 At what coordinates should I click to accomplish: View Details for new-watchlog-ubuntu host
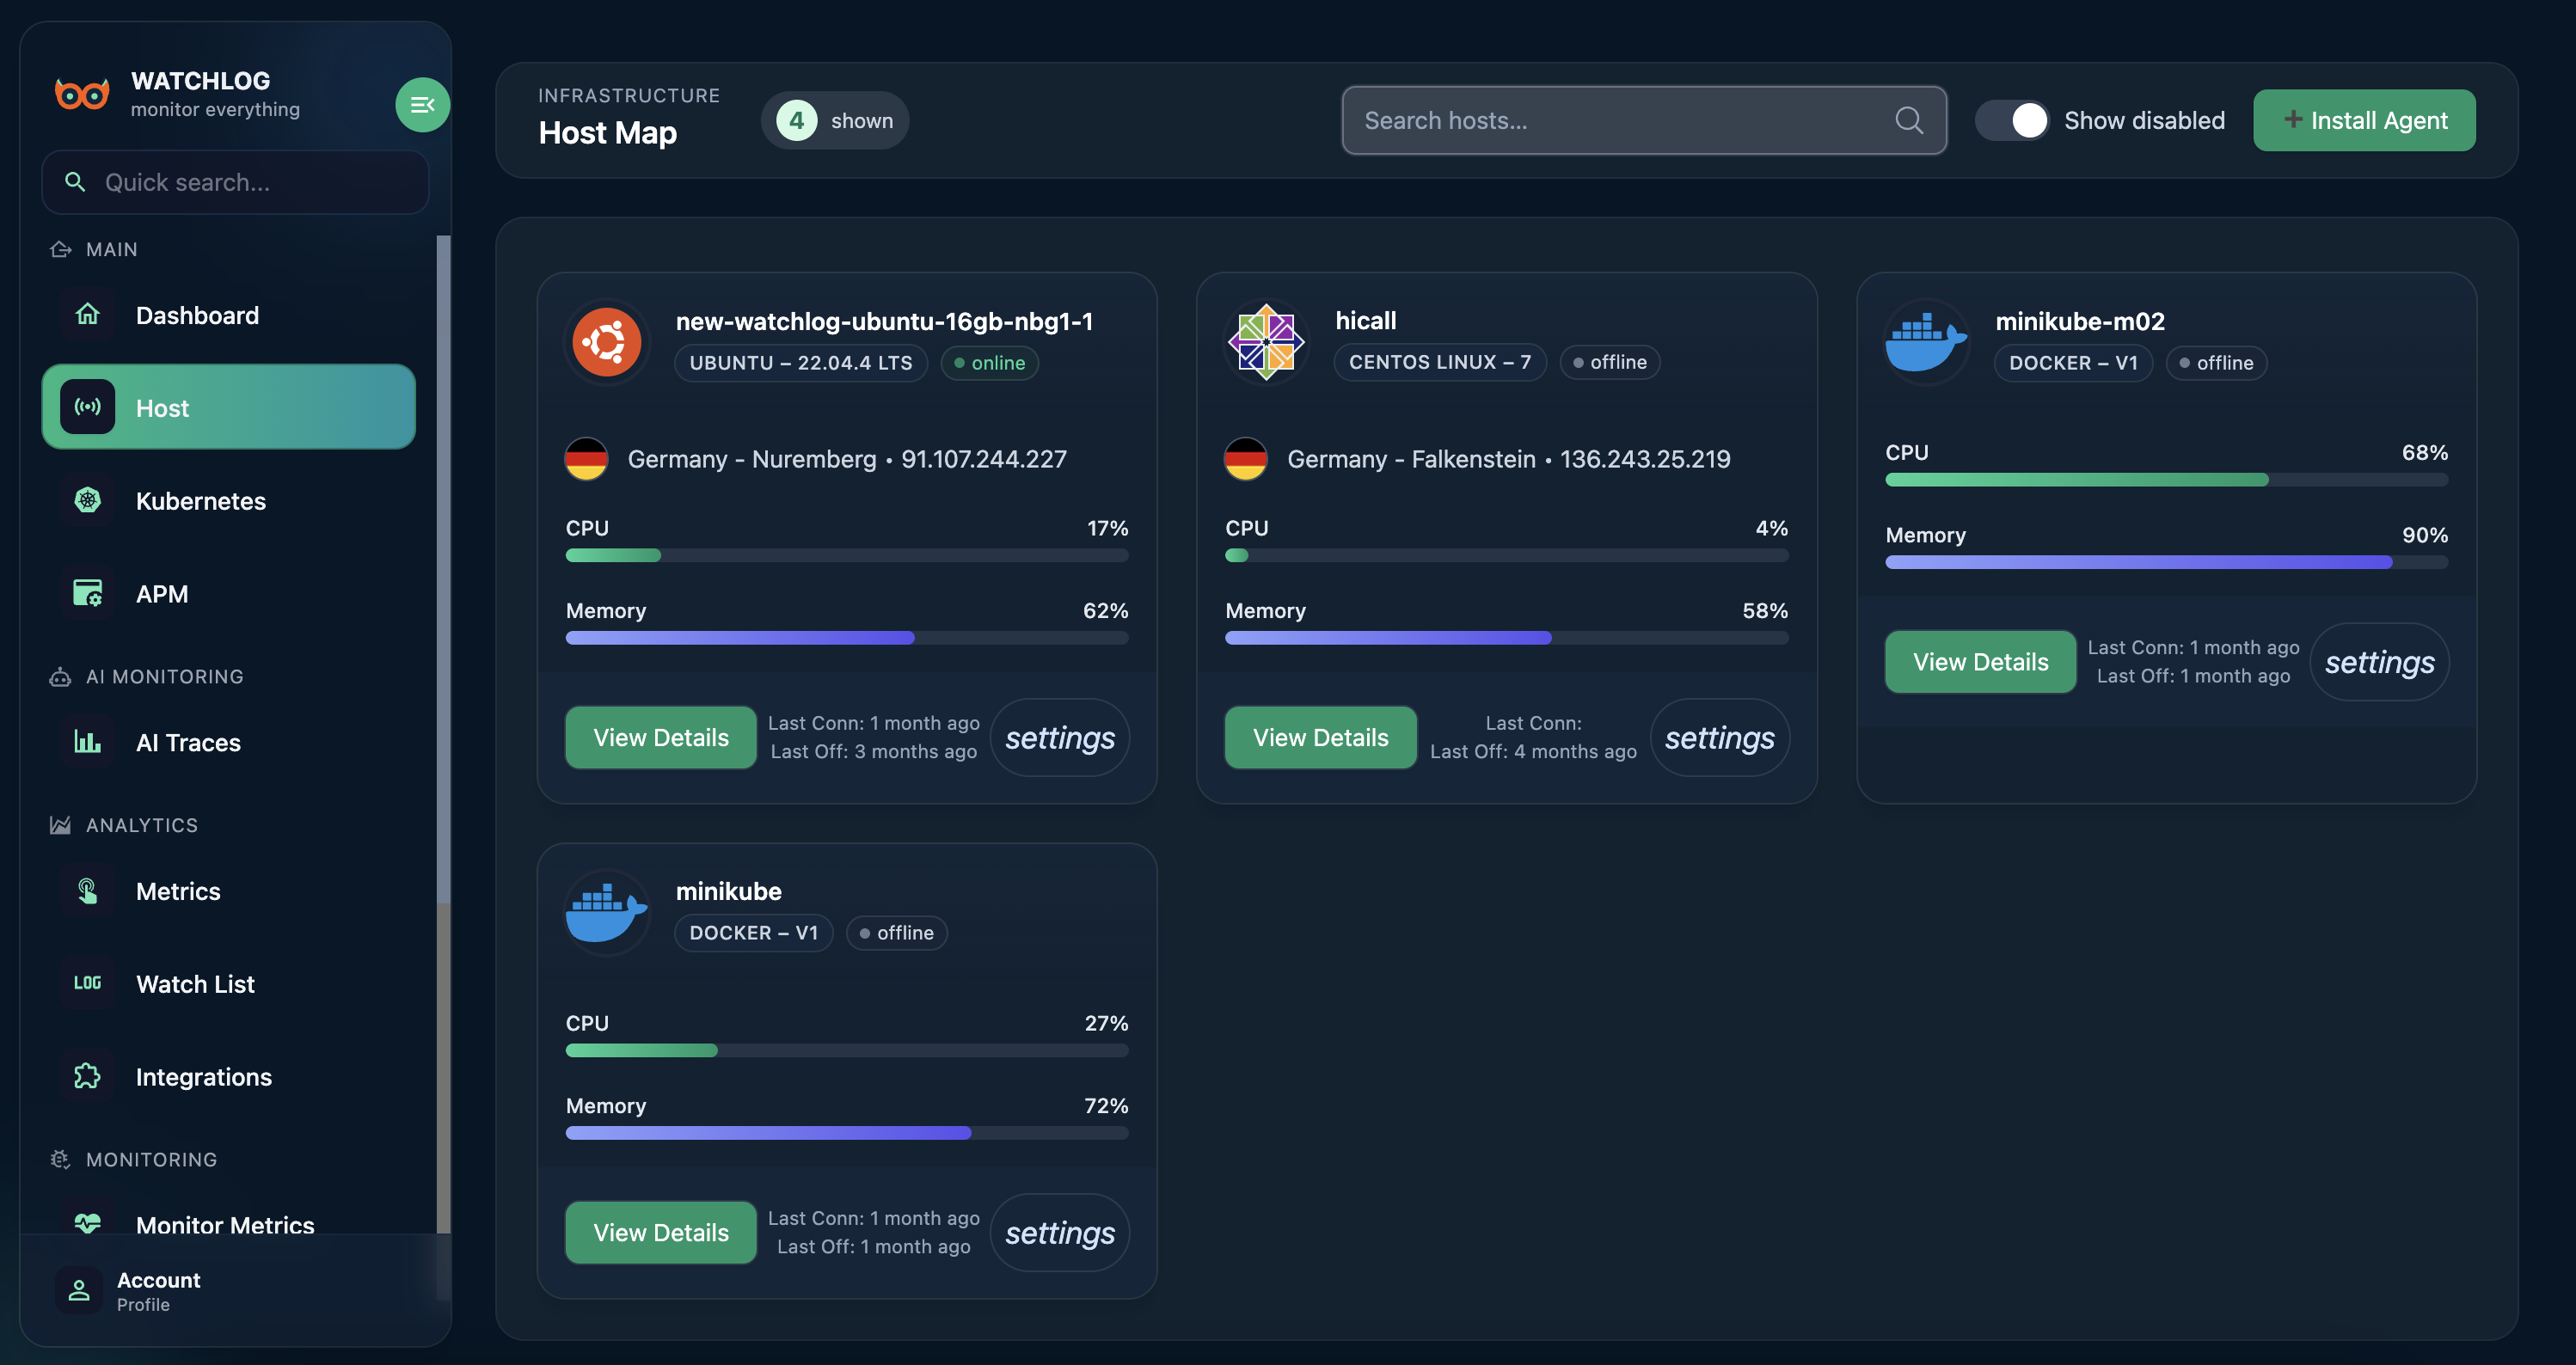pyautogui.click(x=661, y=737)
